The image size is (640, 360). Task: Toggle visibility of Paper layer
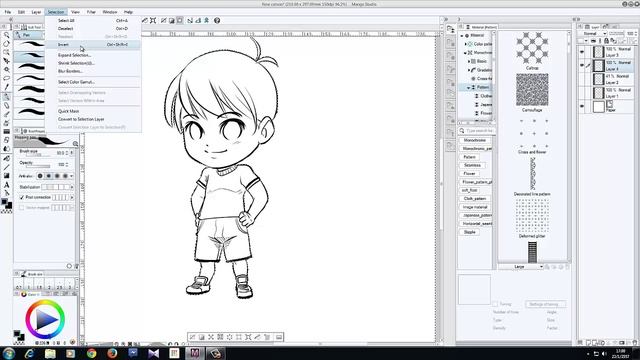[582, 107]
